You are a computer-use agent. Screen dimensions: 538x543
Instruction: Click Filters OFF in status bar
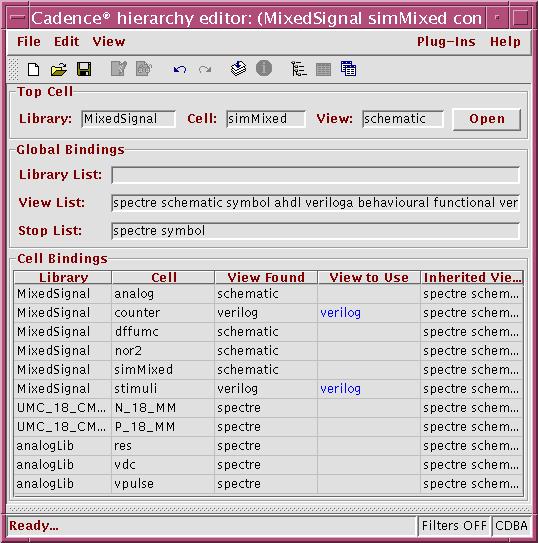click(x=454, y=526)
